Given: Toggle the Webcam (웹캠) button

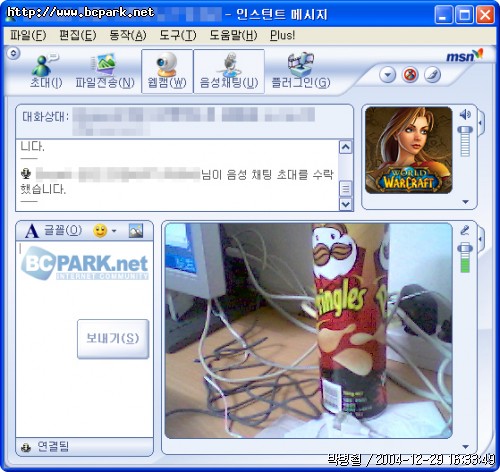Looking at the screenshot, I should 167,71.
